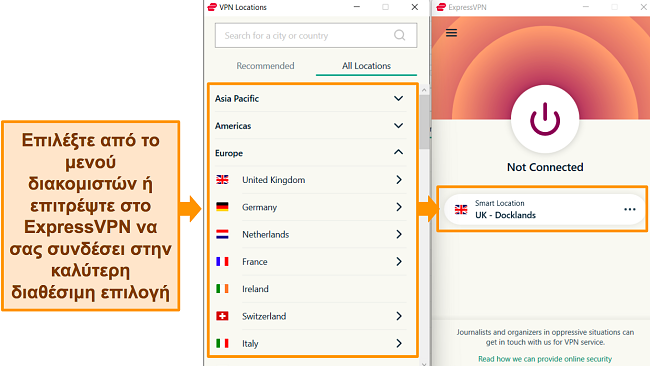Click the Ireland flag icon
The height and width of the screenshot is (366, 650).
click(x=222, y=288)
